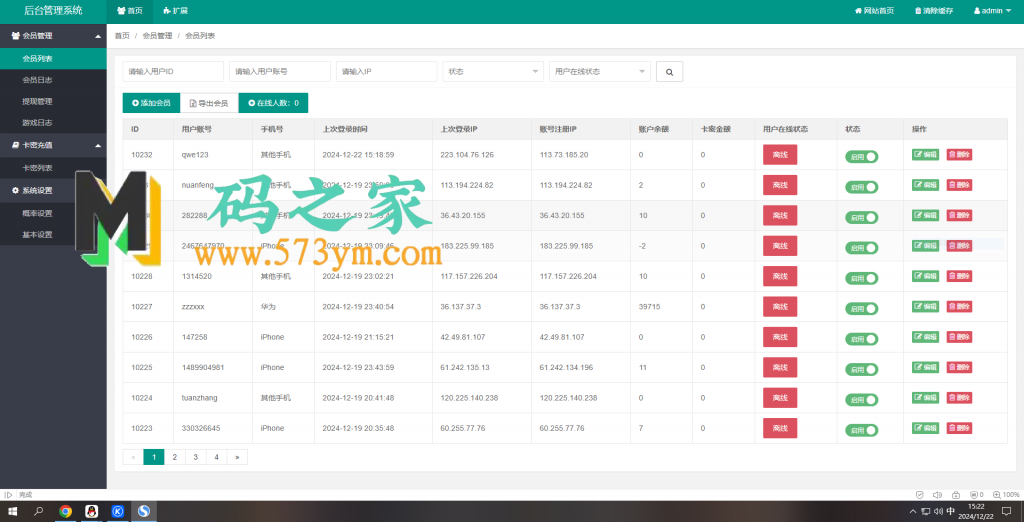Click 会员管理 breadcrumb link
Viewport: 1024px width, 522px height.
(157, 36)
